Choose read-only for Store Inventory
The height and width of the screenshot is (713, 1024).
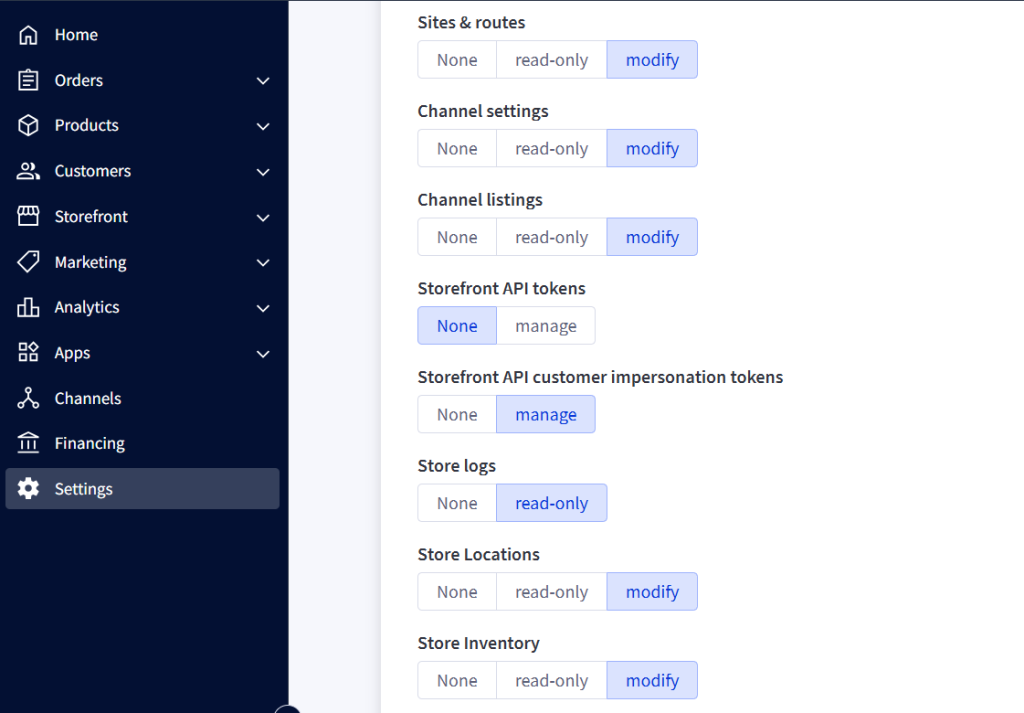tap(551, 681)
